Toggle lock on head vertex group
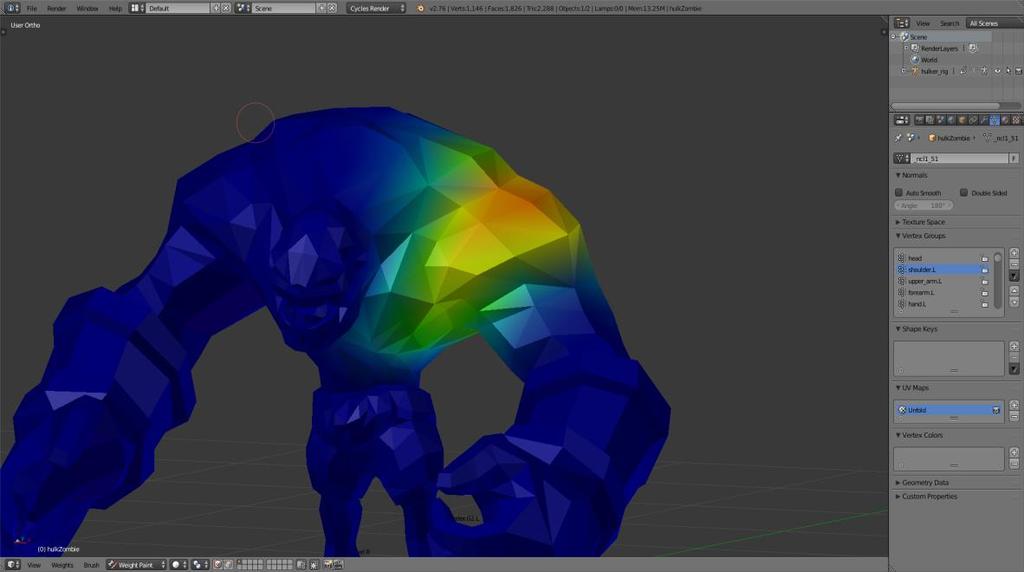 [985, 259]
